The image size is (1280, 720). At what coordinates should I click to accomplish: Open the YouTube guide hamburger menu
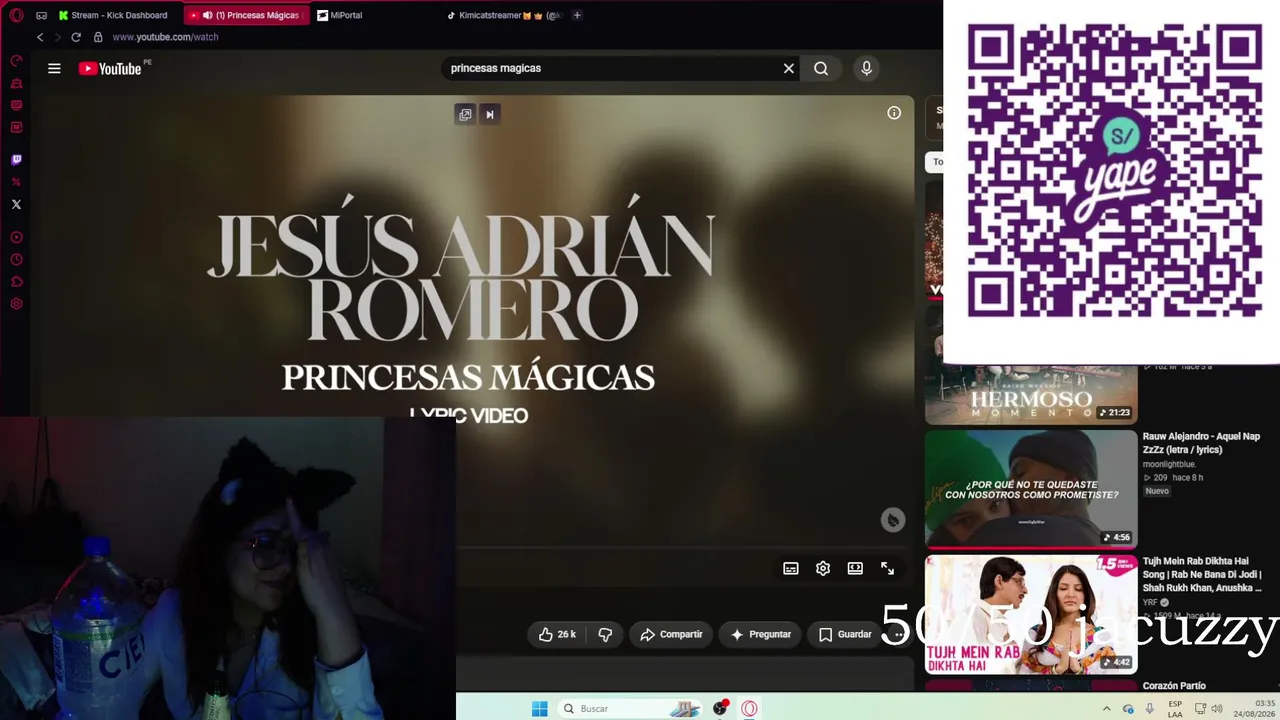[54, 68]
